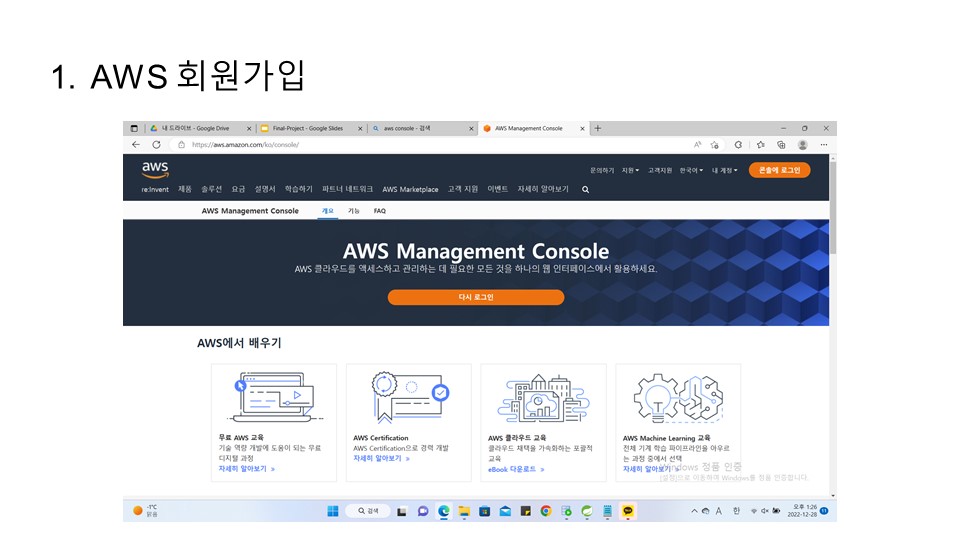Click the browser back arrow
This screenshot has width=960, height=540.
tap(136, 144)
